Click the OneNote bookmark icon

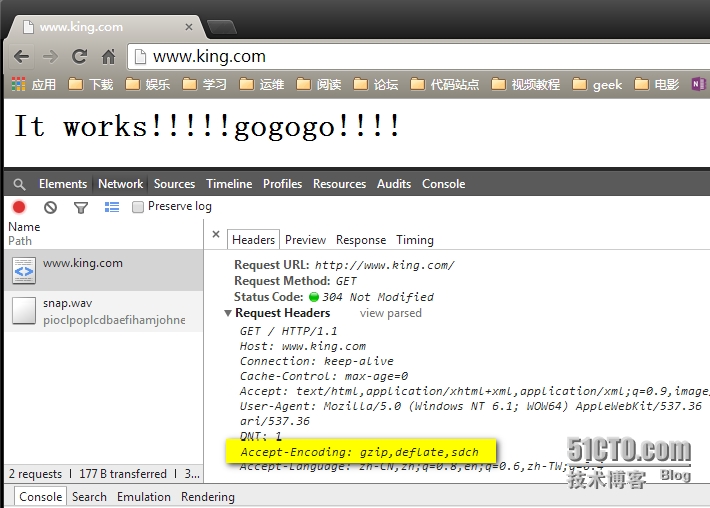pos(698,84)
